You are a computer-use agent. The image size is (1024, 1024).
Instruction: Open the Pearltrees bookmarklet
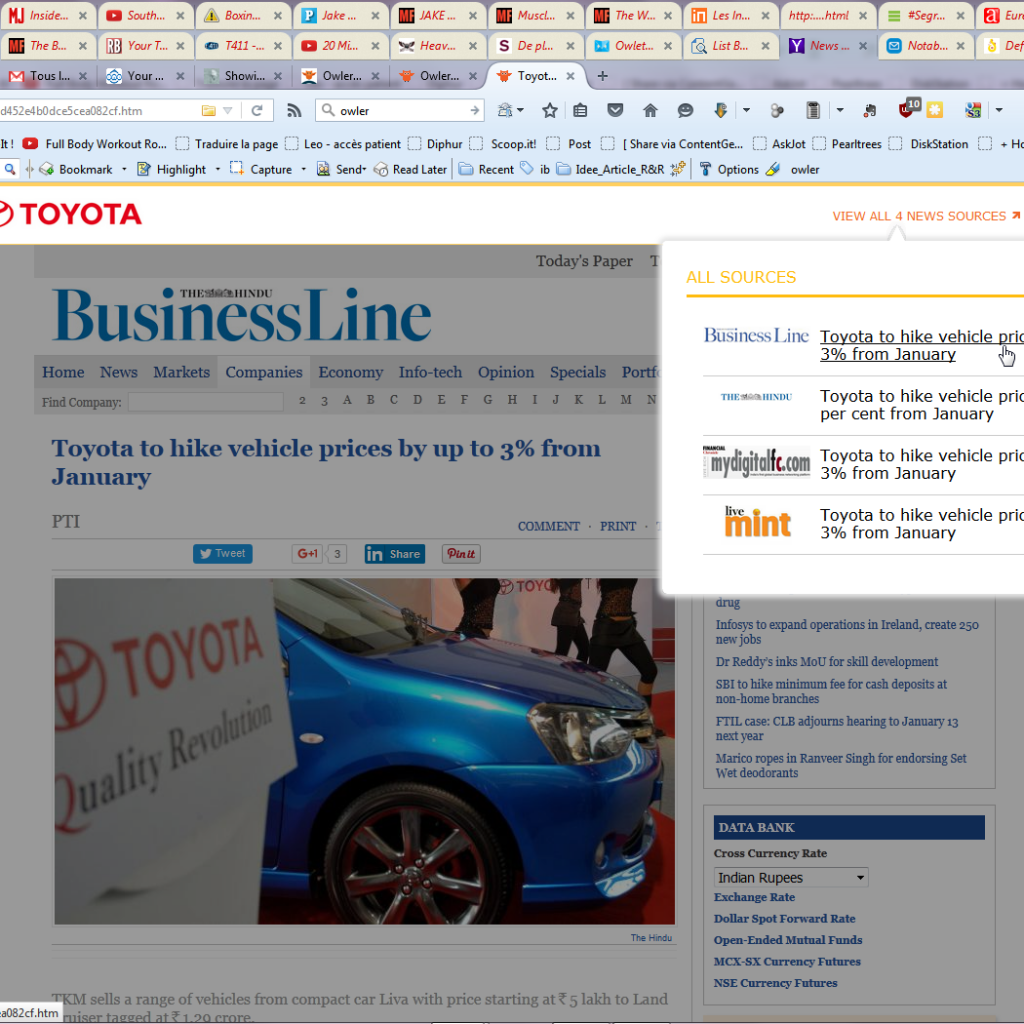847,144
